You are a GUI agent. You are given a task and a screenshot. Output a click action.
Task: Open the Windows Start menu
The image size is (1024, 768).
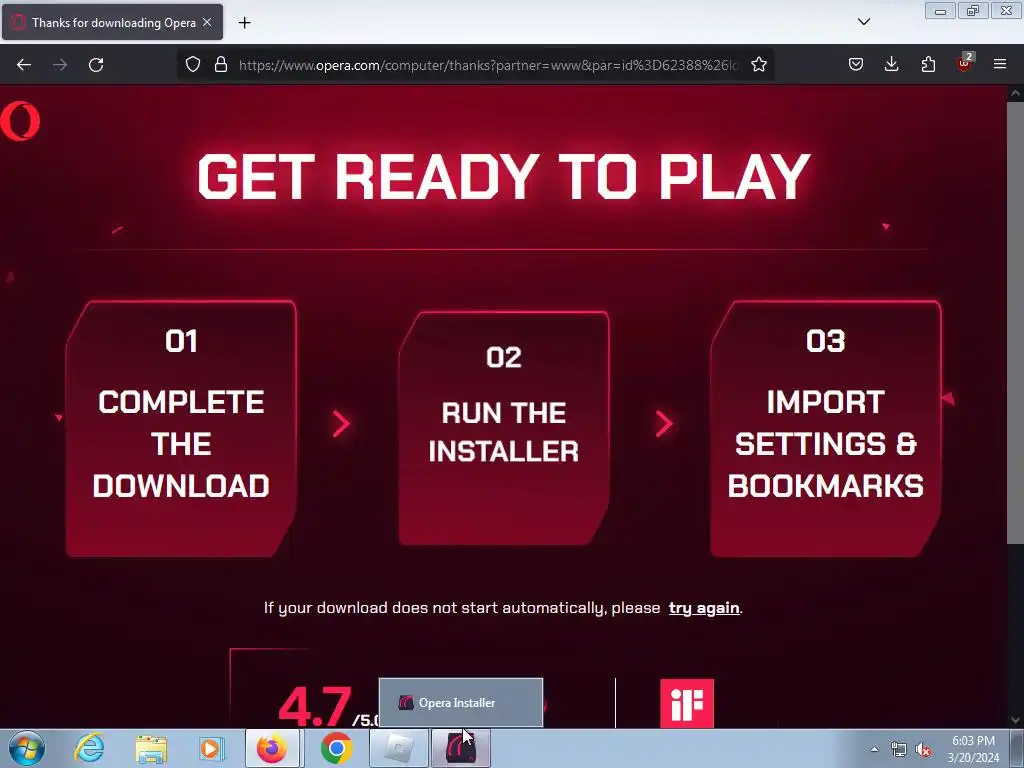coord(26,748)
